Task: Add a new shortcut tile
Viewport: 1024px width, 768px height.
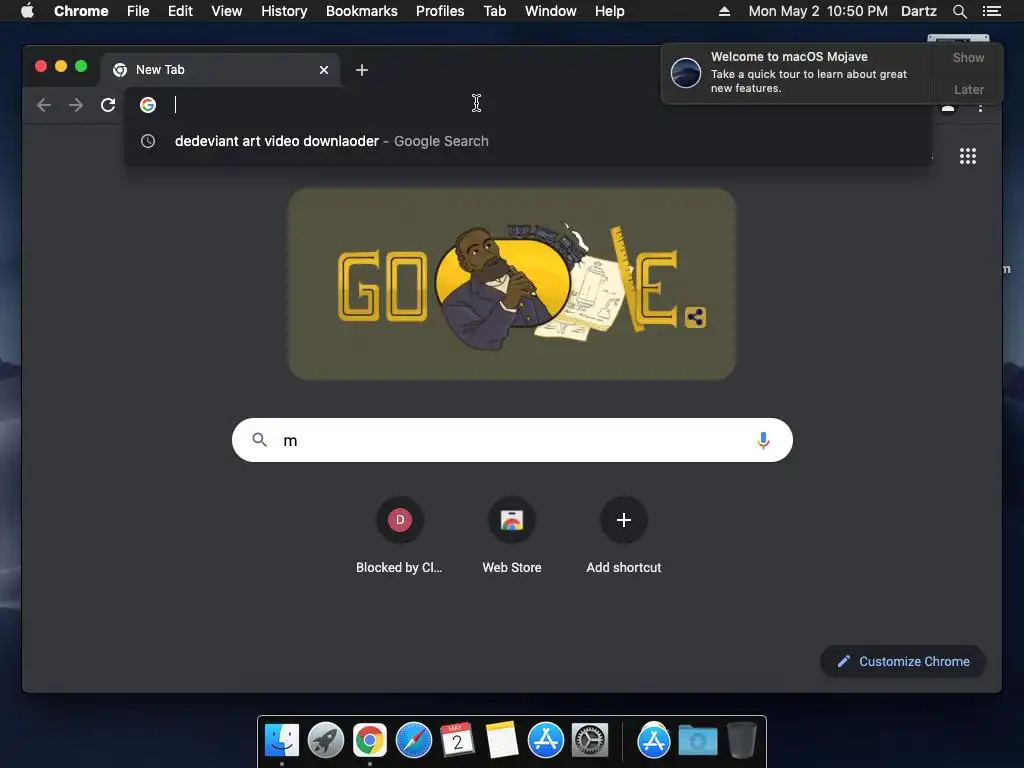Action: click(x=624, y=537)
